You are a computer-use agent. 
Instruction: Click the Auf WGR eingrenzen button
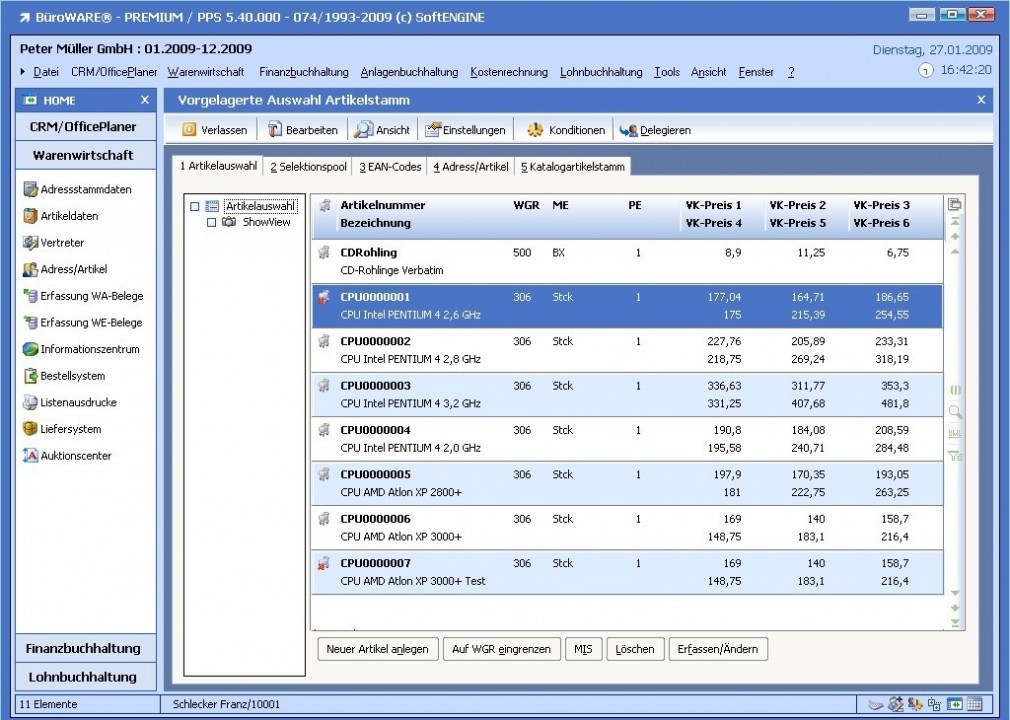click(501, 649)
